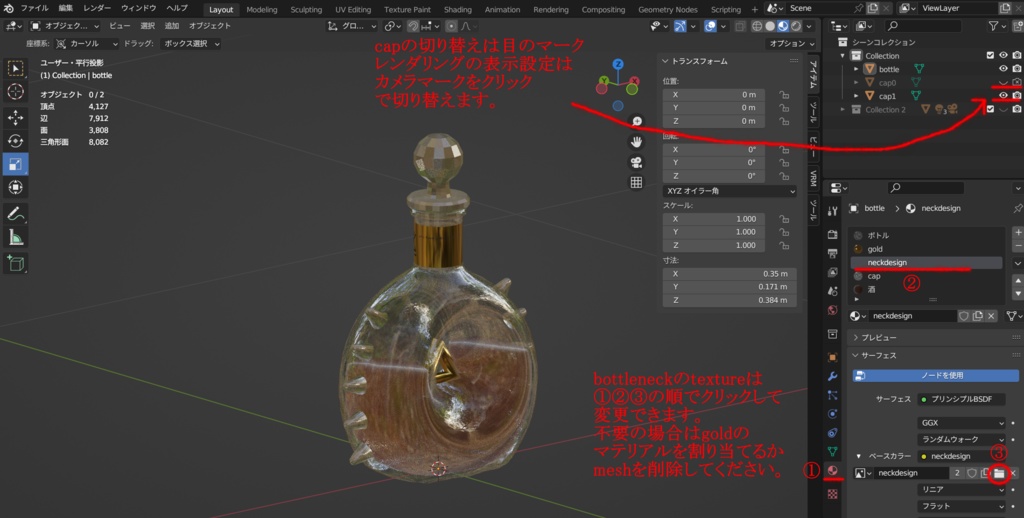
Task: Toggle show gizmo button in header
Action: click(680, 26)
